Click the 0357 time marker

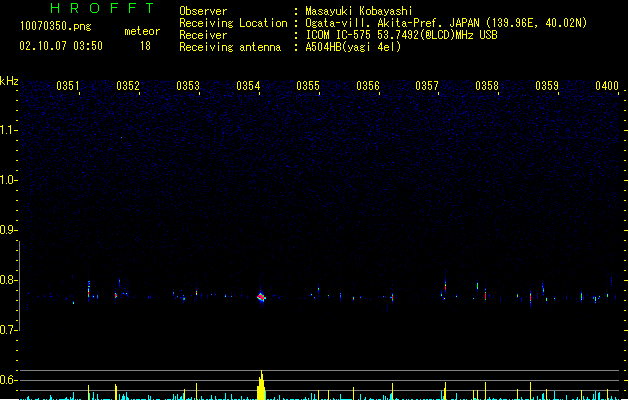pos(427,86)
